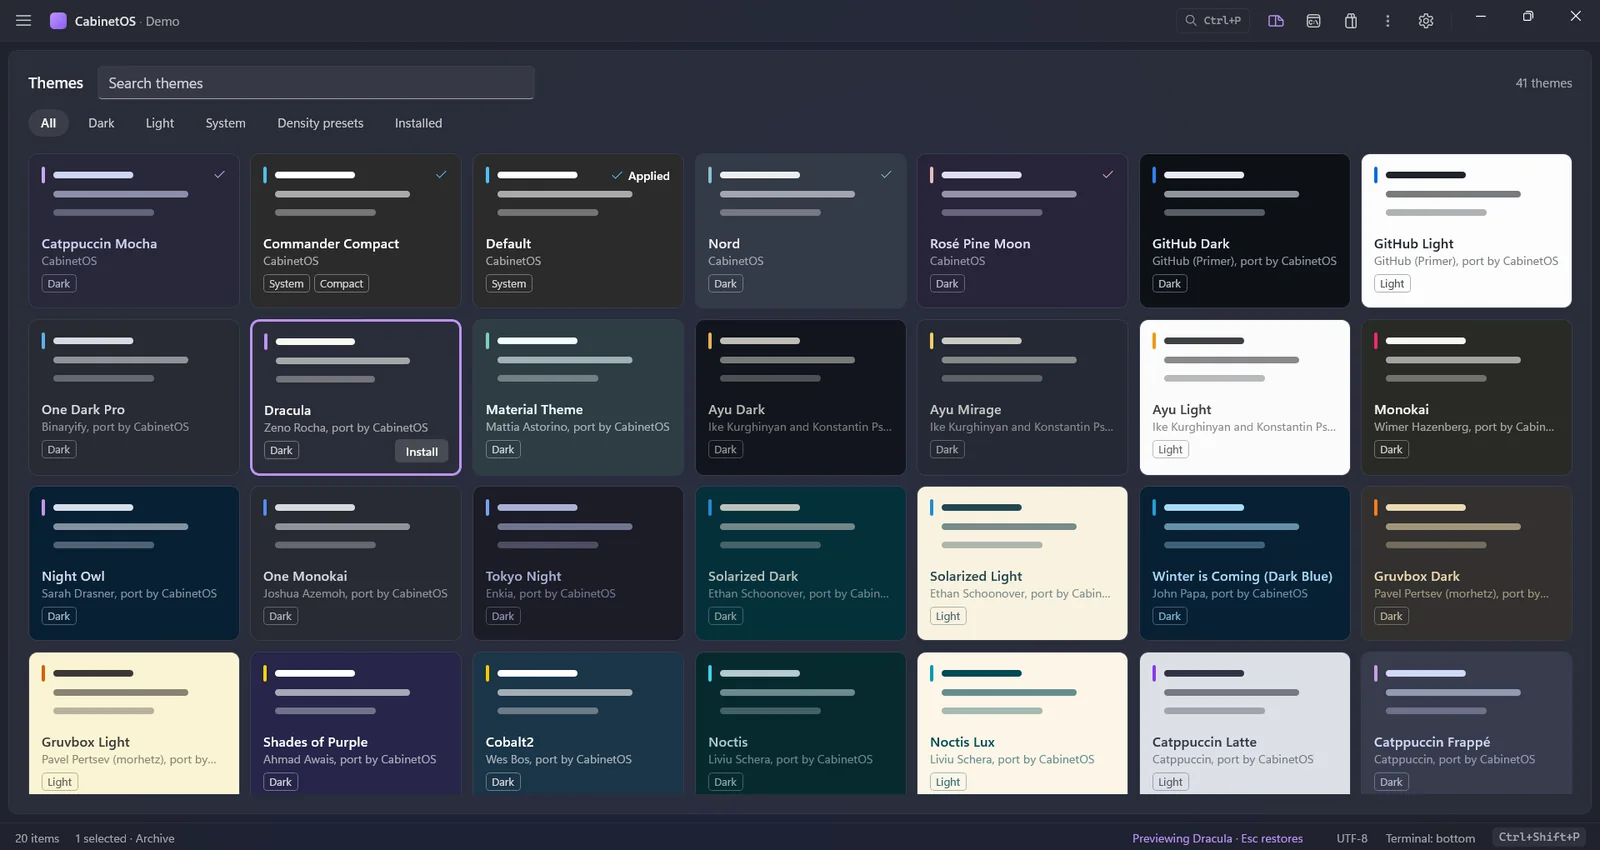Click the UTF-8 encoding indicator
The width and height of the screenshot is (1600, 850).
pos(1352,838)
